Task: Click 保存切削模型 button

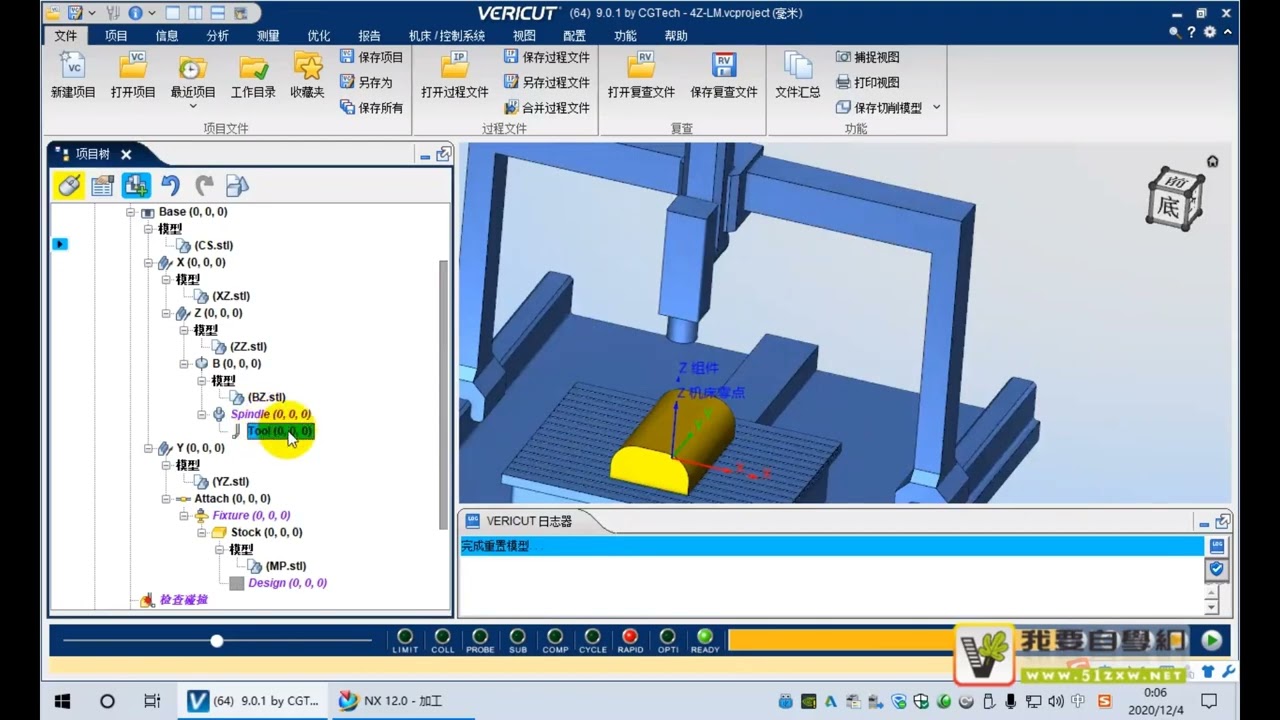Action: (x=879, y=107)
